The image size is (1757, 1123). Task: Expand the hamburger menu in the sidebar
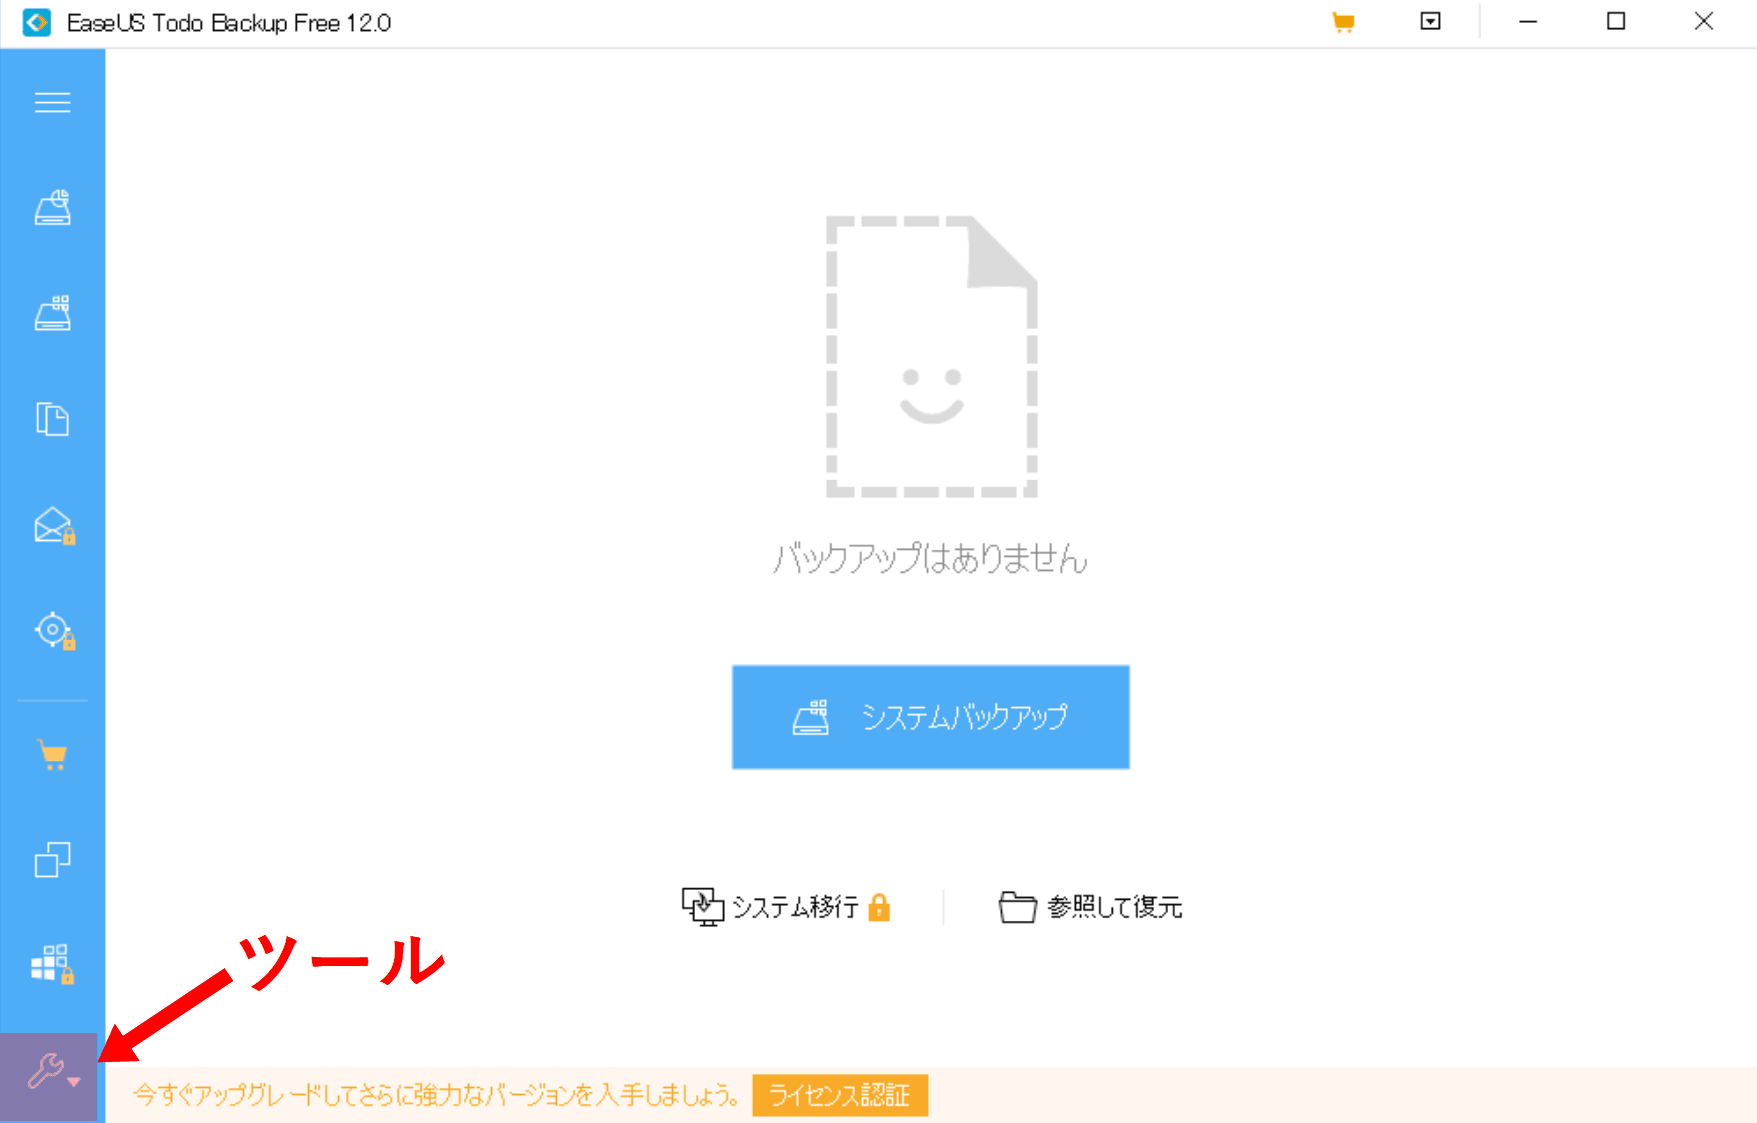(52, 102)
